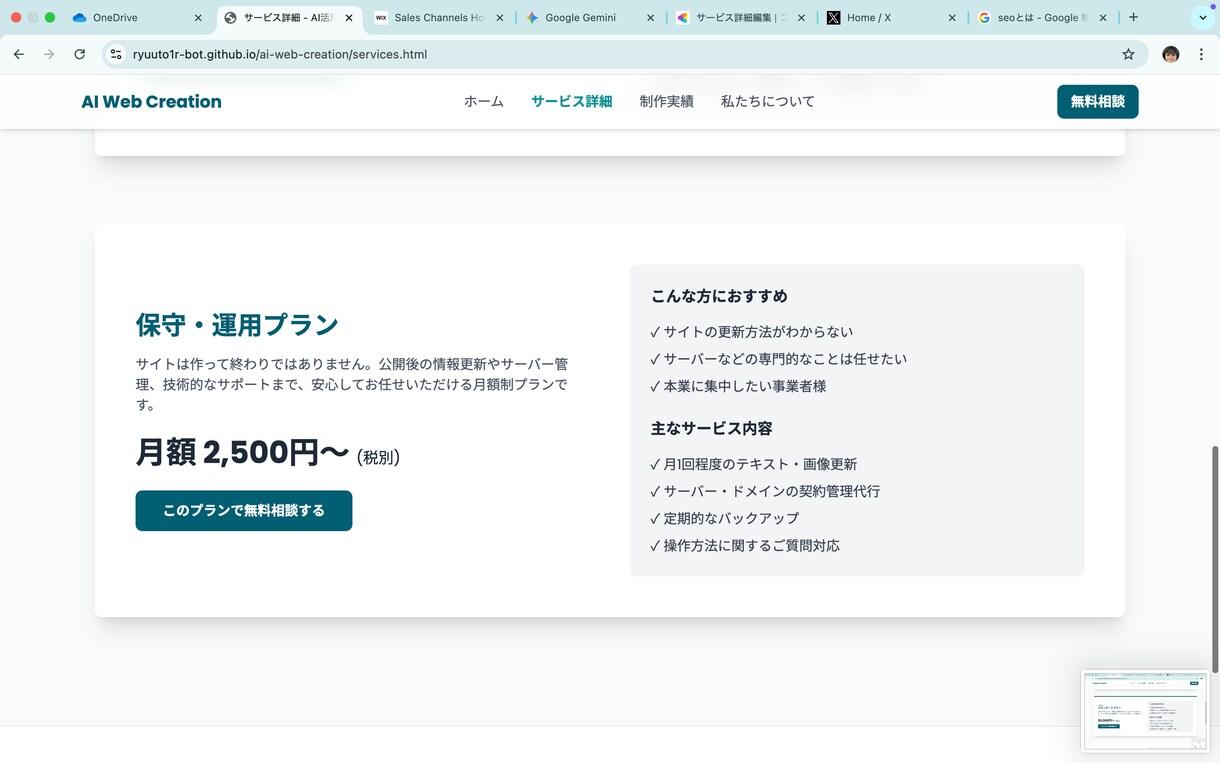1220x763 pixels.
Task: Open the screenshot preview thumbnail
Action: point(1145,710)
